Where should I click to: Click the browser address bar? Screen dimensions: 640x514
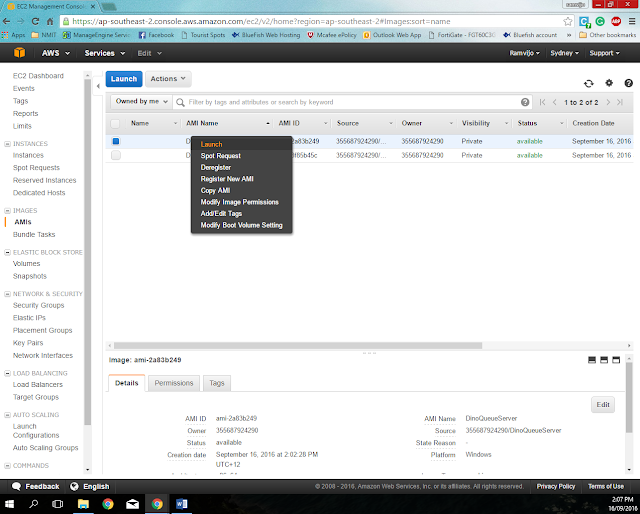316,21
